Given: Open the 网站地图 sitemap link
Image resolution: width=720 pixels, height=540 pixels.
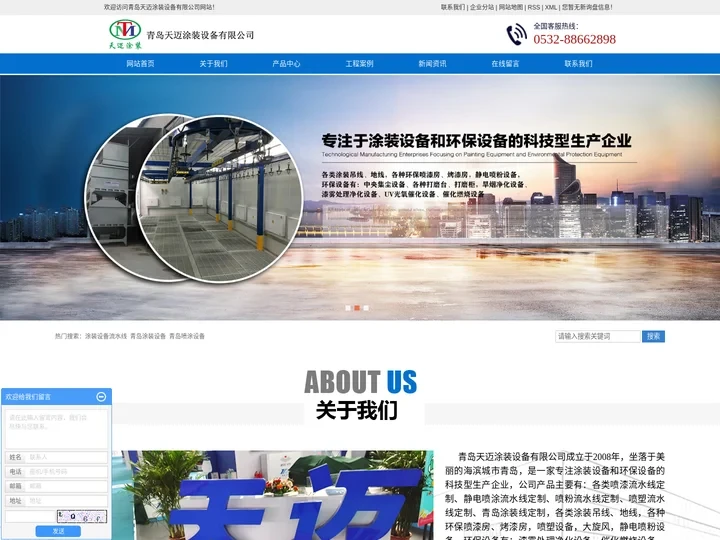Looking at the screenshot, I should (x=511, y=7).
